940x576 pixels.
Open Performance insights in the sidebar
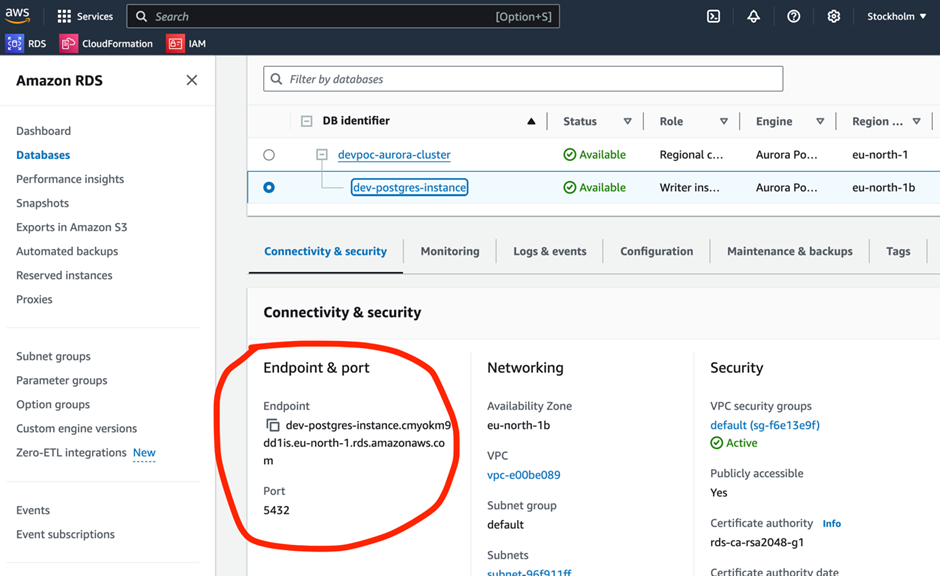click(x=70, y=179)
